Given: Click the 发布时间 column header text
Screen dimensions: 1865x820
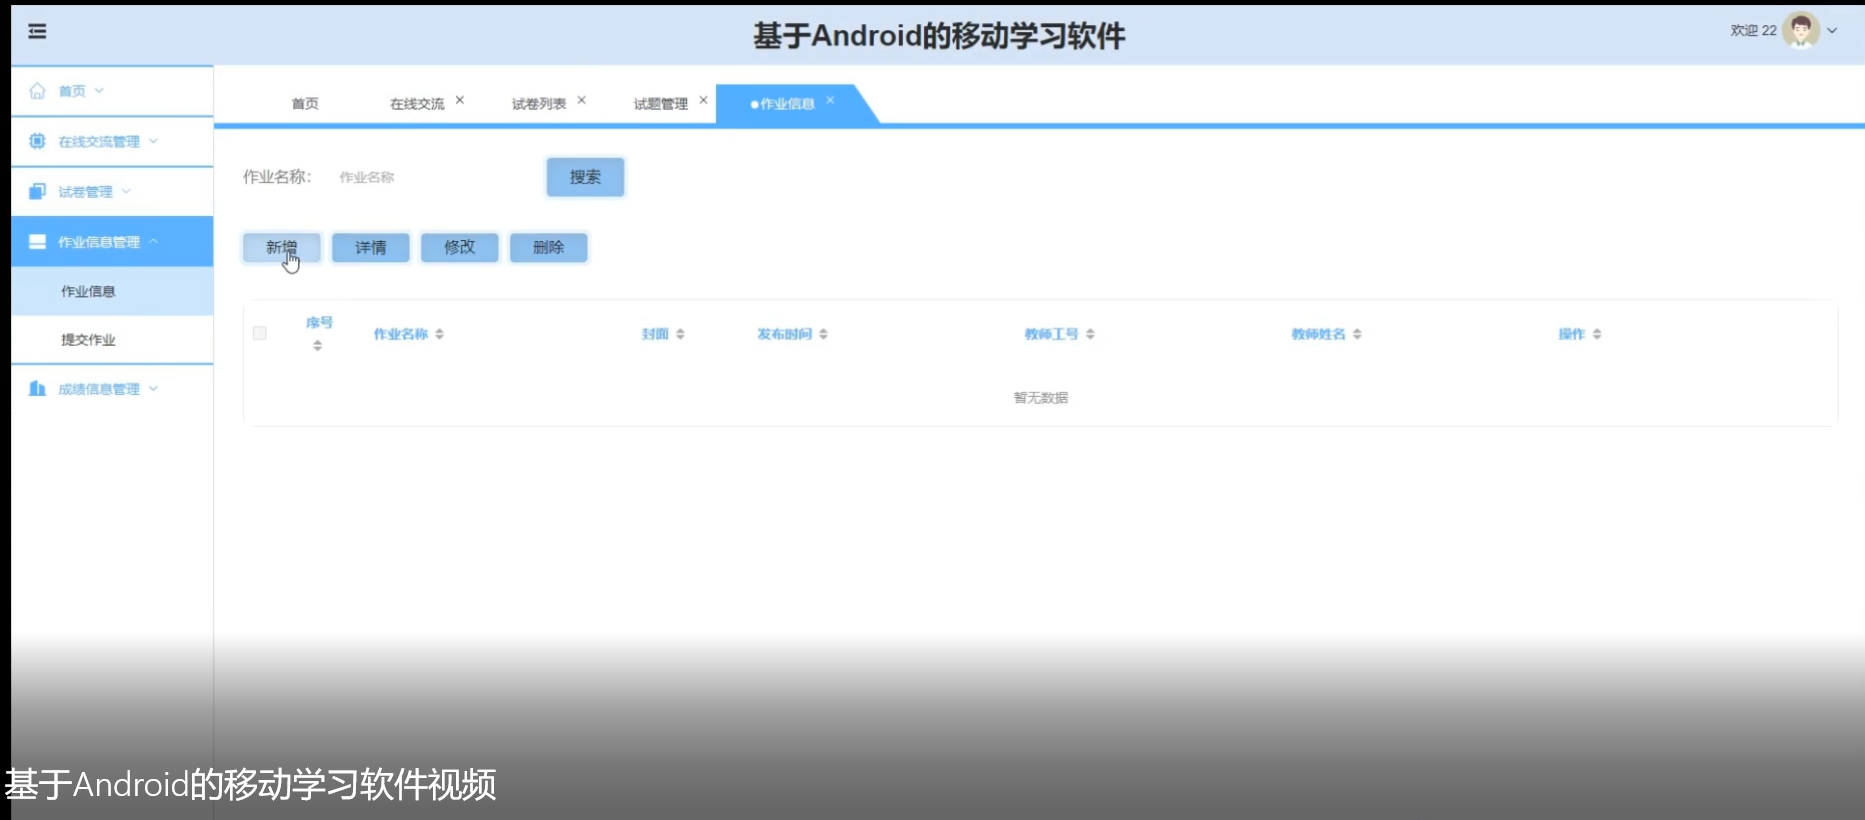Looking at the screenshot, I should [785, 334].
